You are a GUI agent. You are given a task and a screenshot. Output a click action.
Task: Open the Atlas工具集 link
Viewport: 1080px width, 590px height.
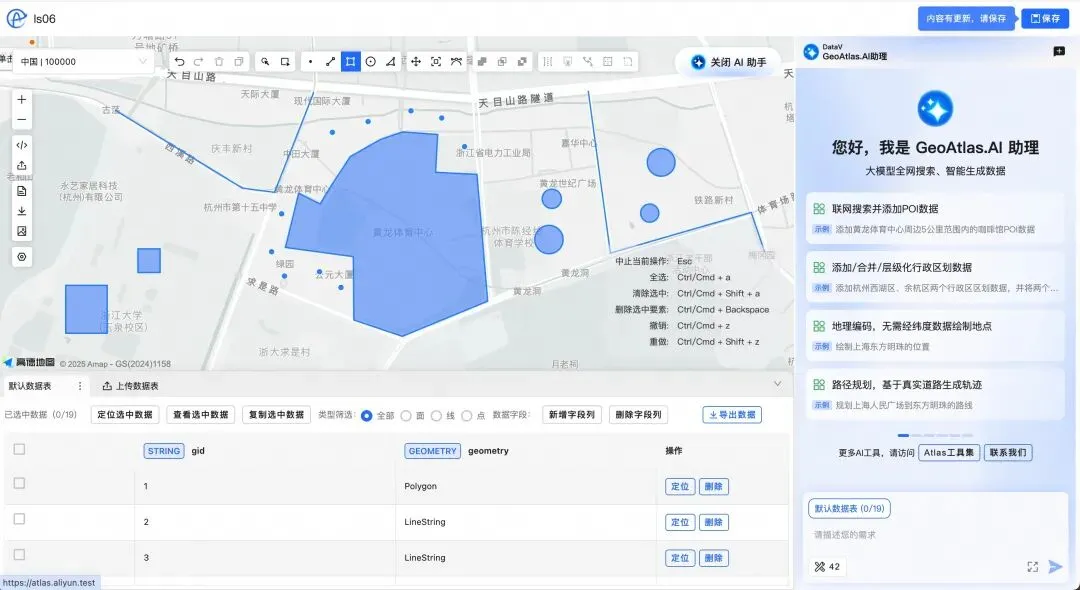pos(949,453)
